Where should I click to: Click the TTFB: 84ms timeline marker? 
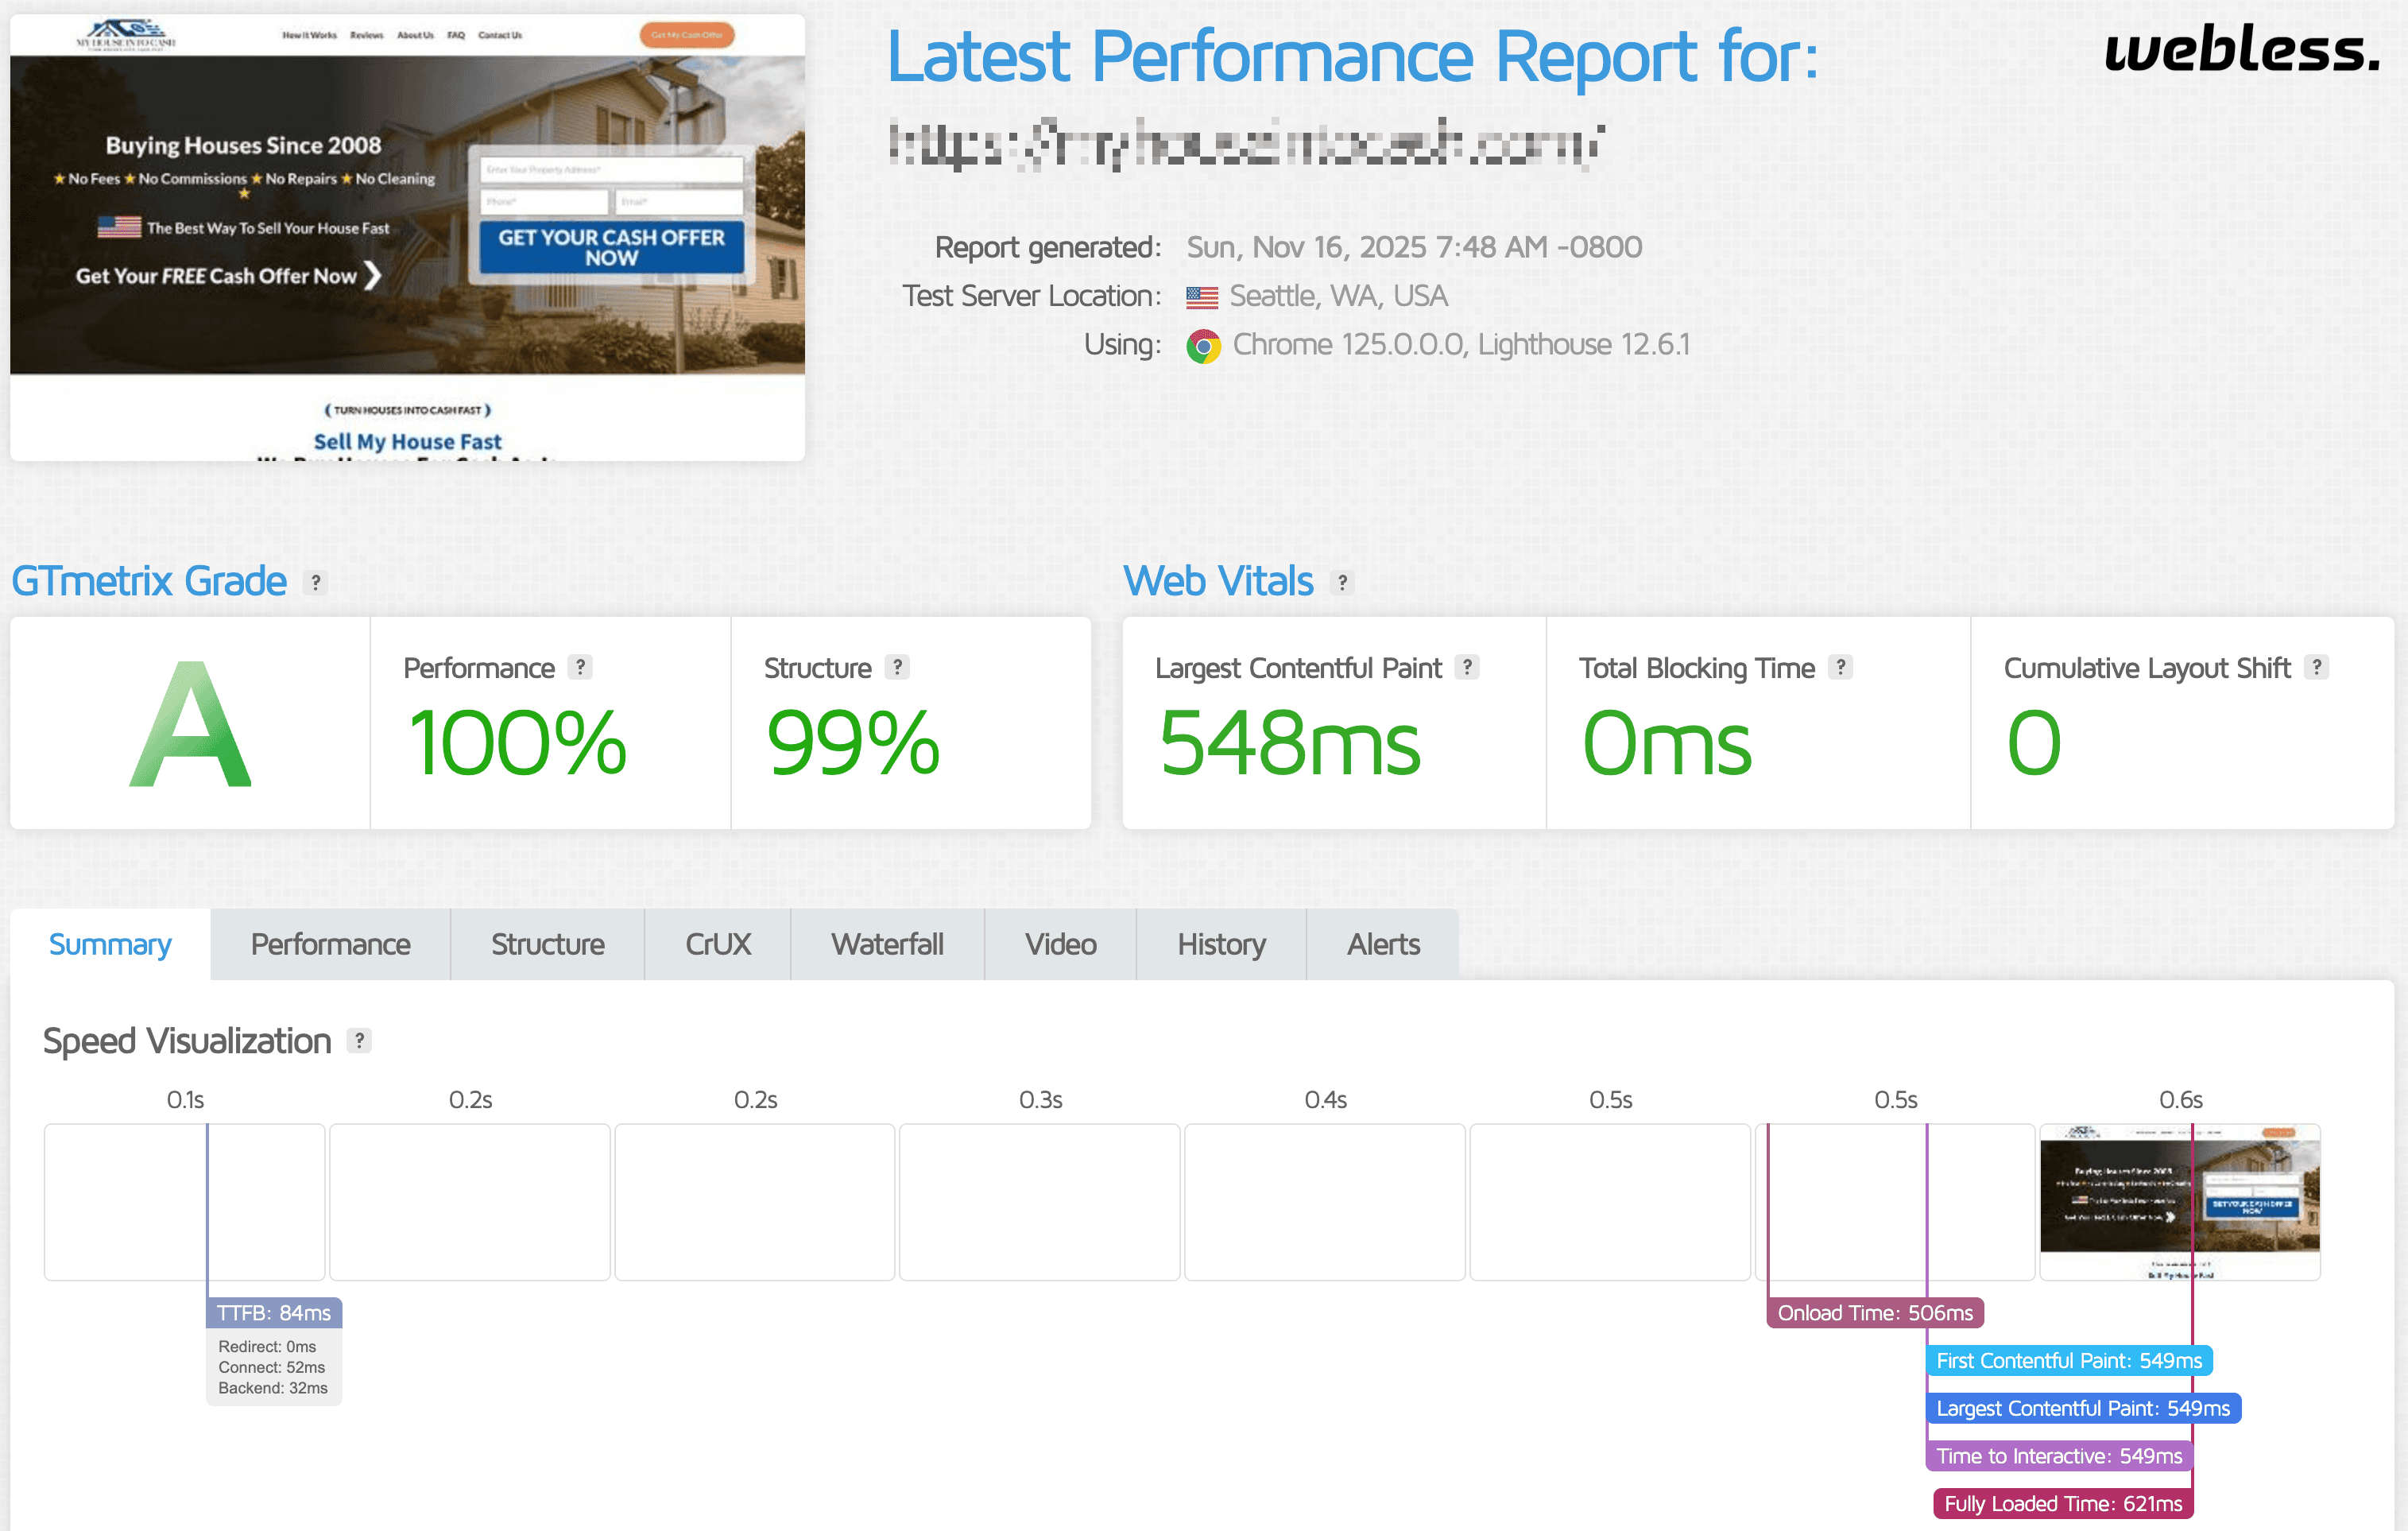click(274, 1312)
